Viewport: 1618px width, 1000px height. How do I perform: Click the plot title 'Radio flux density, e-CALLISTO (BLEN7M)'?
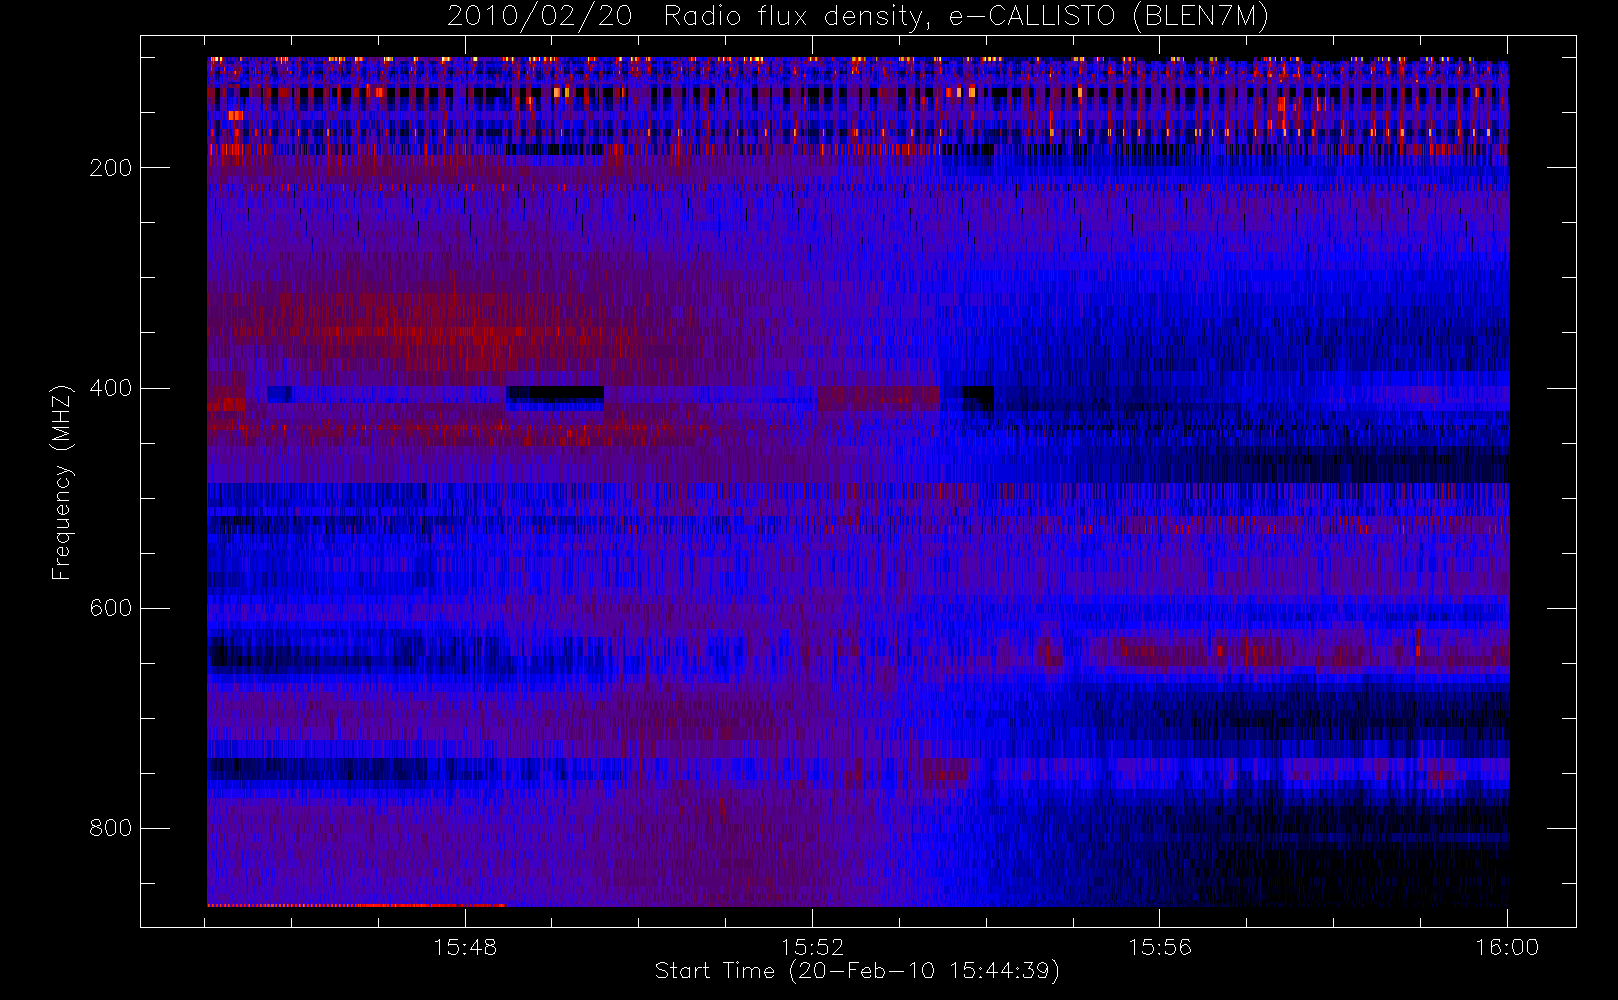click(x=966, y=17)
